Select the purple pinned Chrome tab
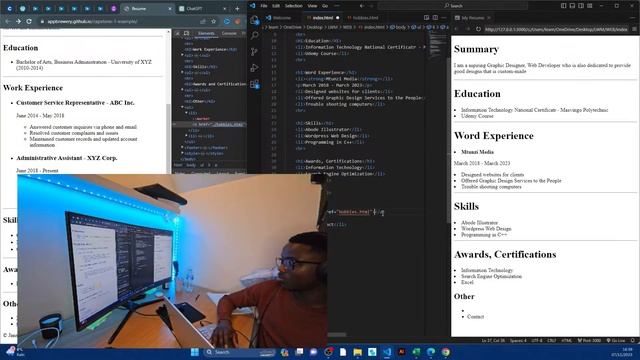 click(x=113, y=9)
